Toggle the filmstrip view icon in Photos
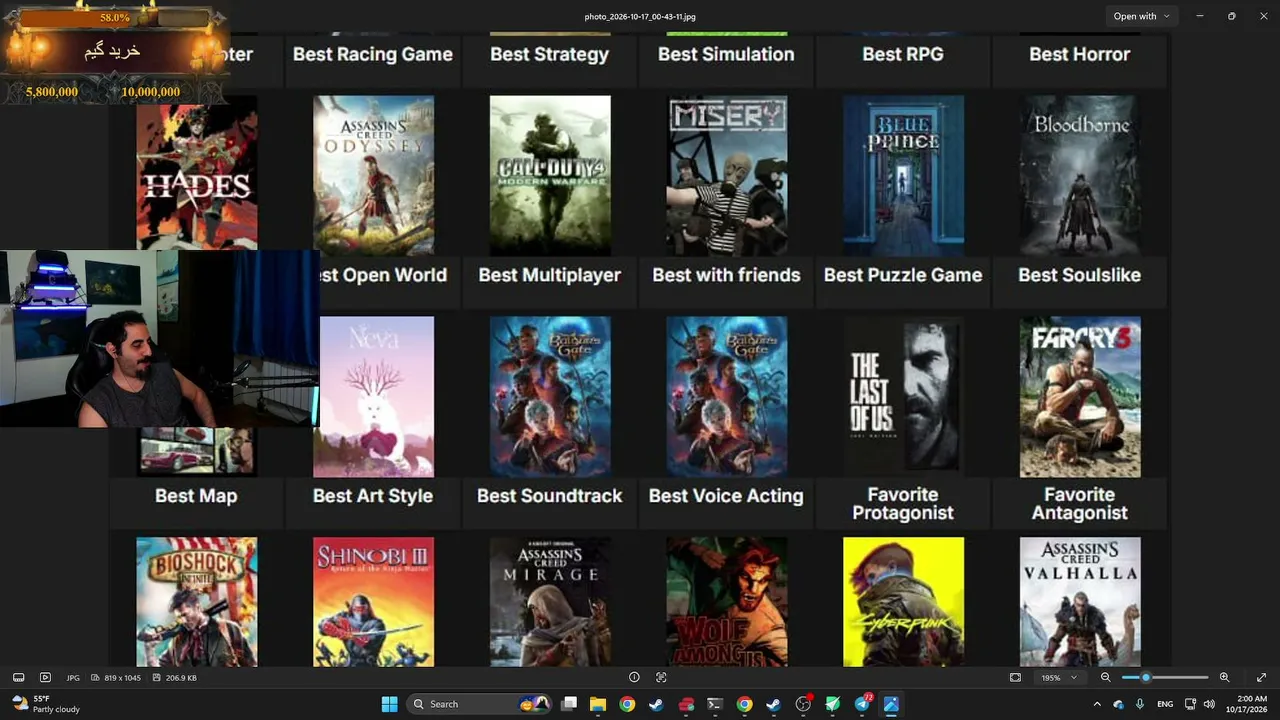This screenshot has width=1280, height=720. 18,678
